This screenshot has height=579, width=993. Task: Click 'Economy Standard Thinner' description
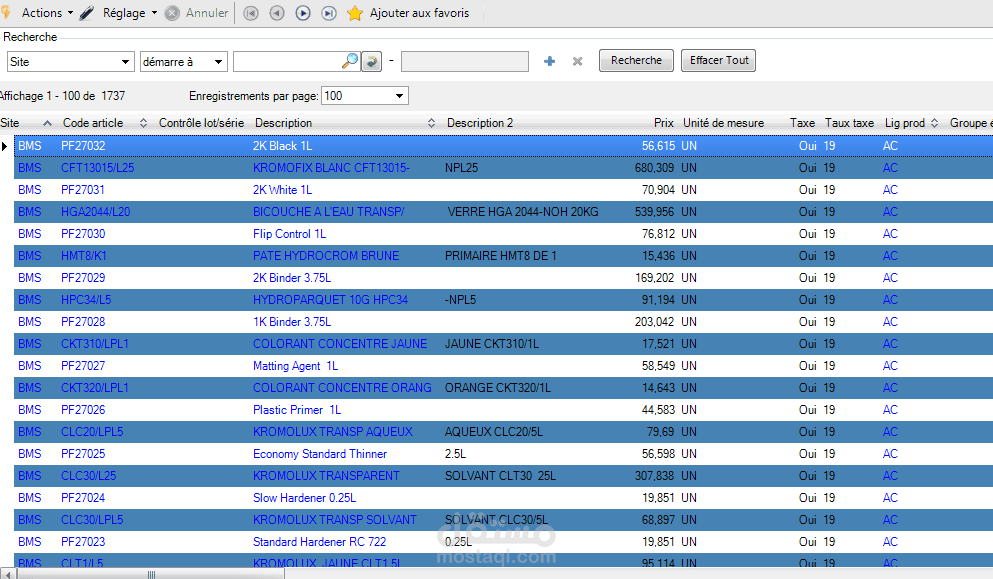pyautogui.click(x=320, y=454)
